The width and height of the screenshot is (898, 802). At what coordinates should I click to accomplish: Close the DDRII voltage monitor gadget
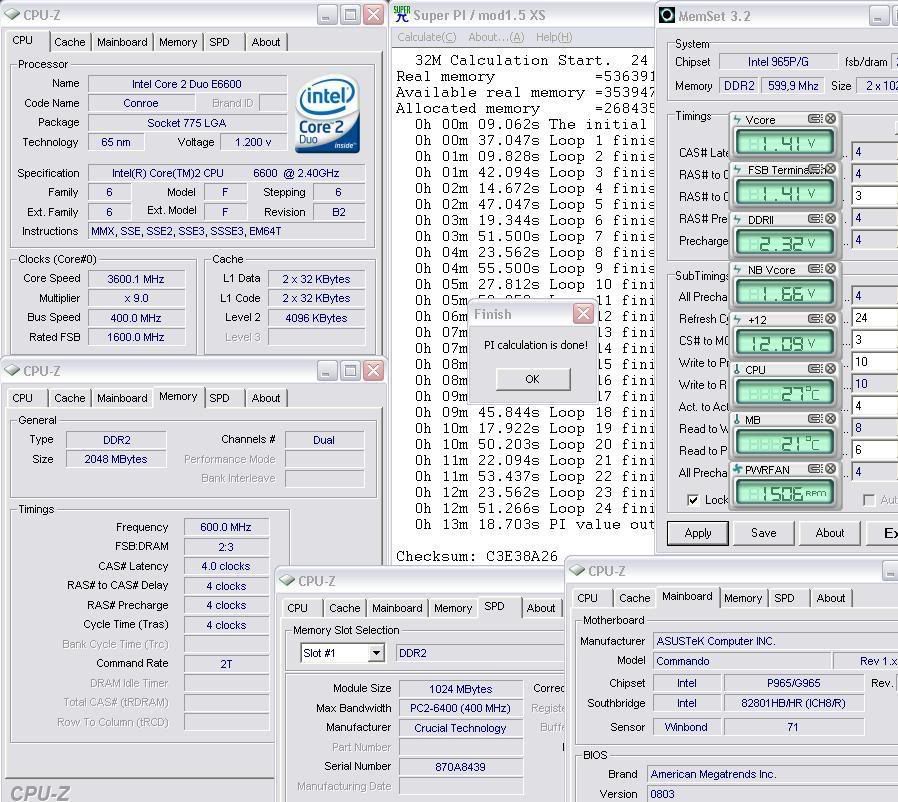(830, 219)
